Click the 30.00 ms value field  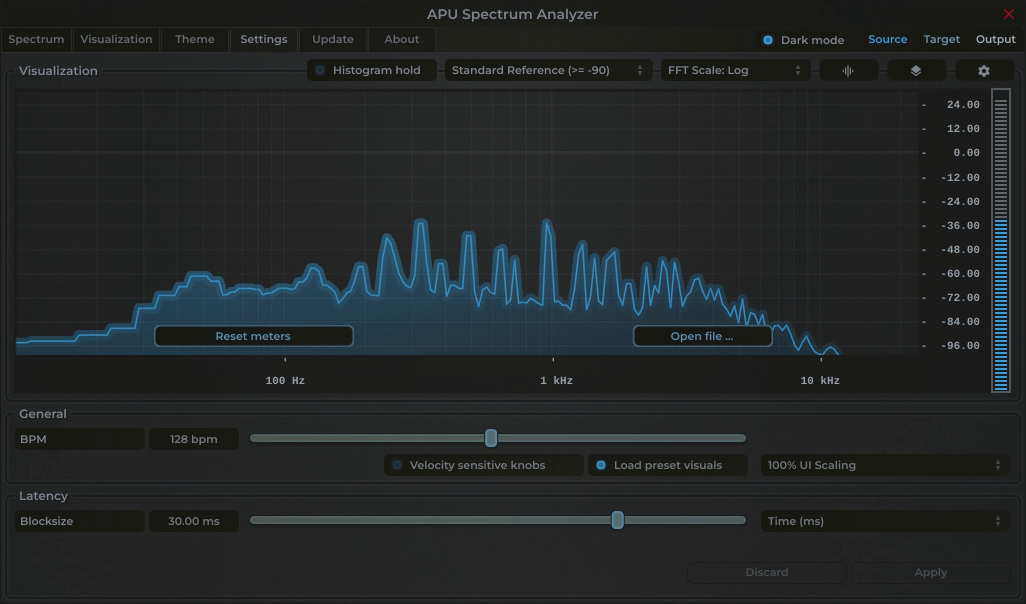[194, 521]
